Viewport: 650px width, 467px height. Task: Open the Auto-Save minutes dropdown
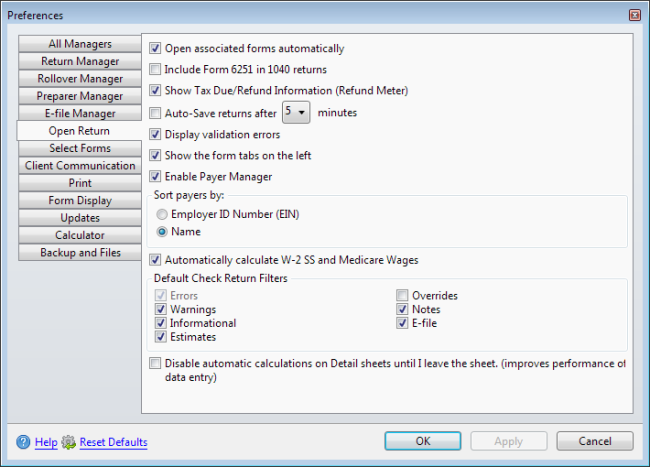click(x=296, y=113)
